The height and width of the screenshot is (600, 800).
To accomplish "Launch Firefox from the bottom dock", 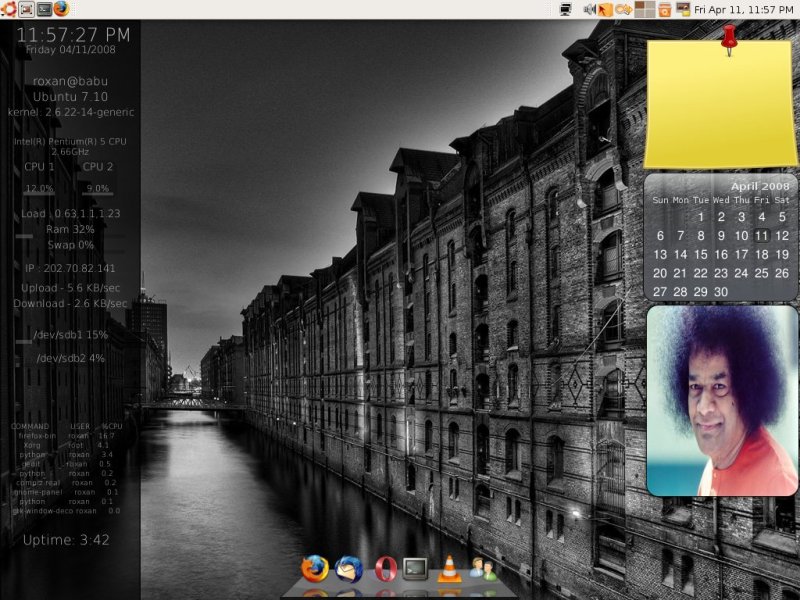I will pos(314,568).
